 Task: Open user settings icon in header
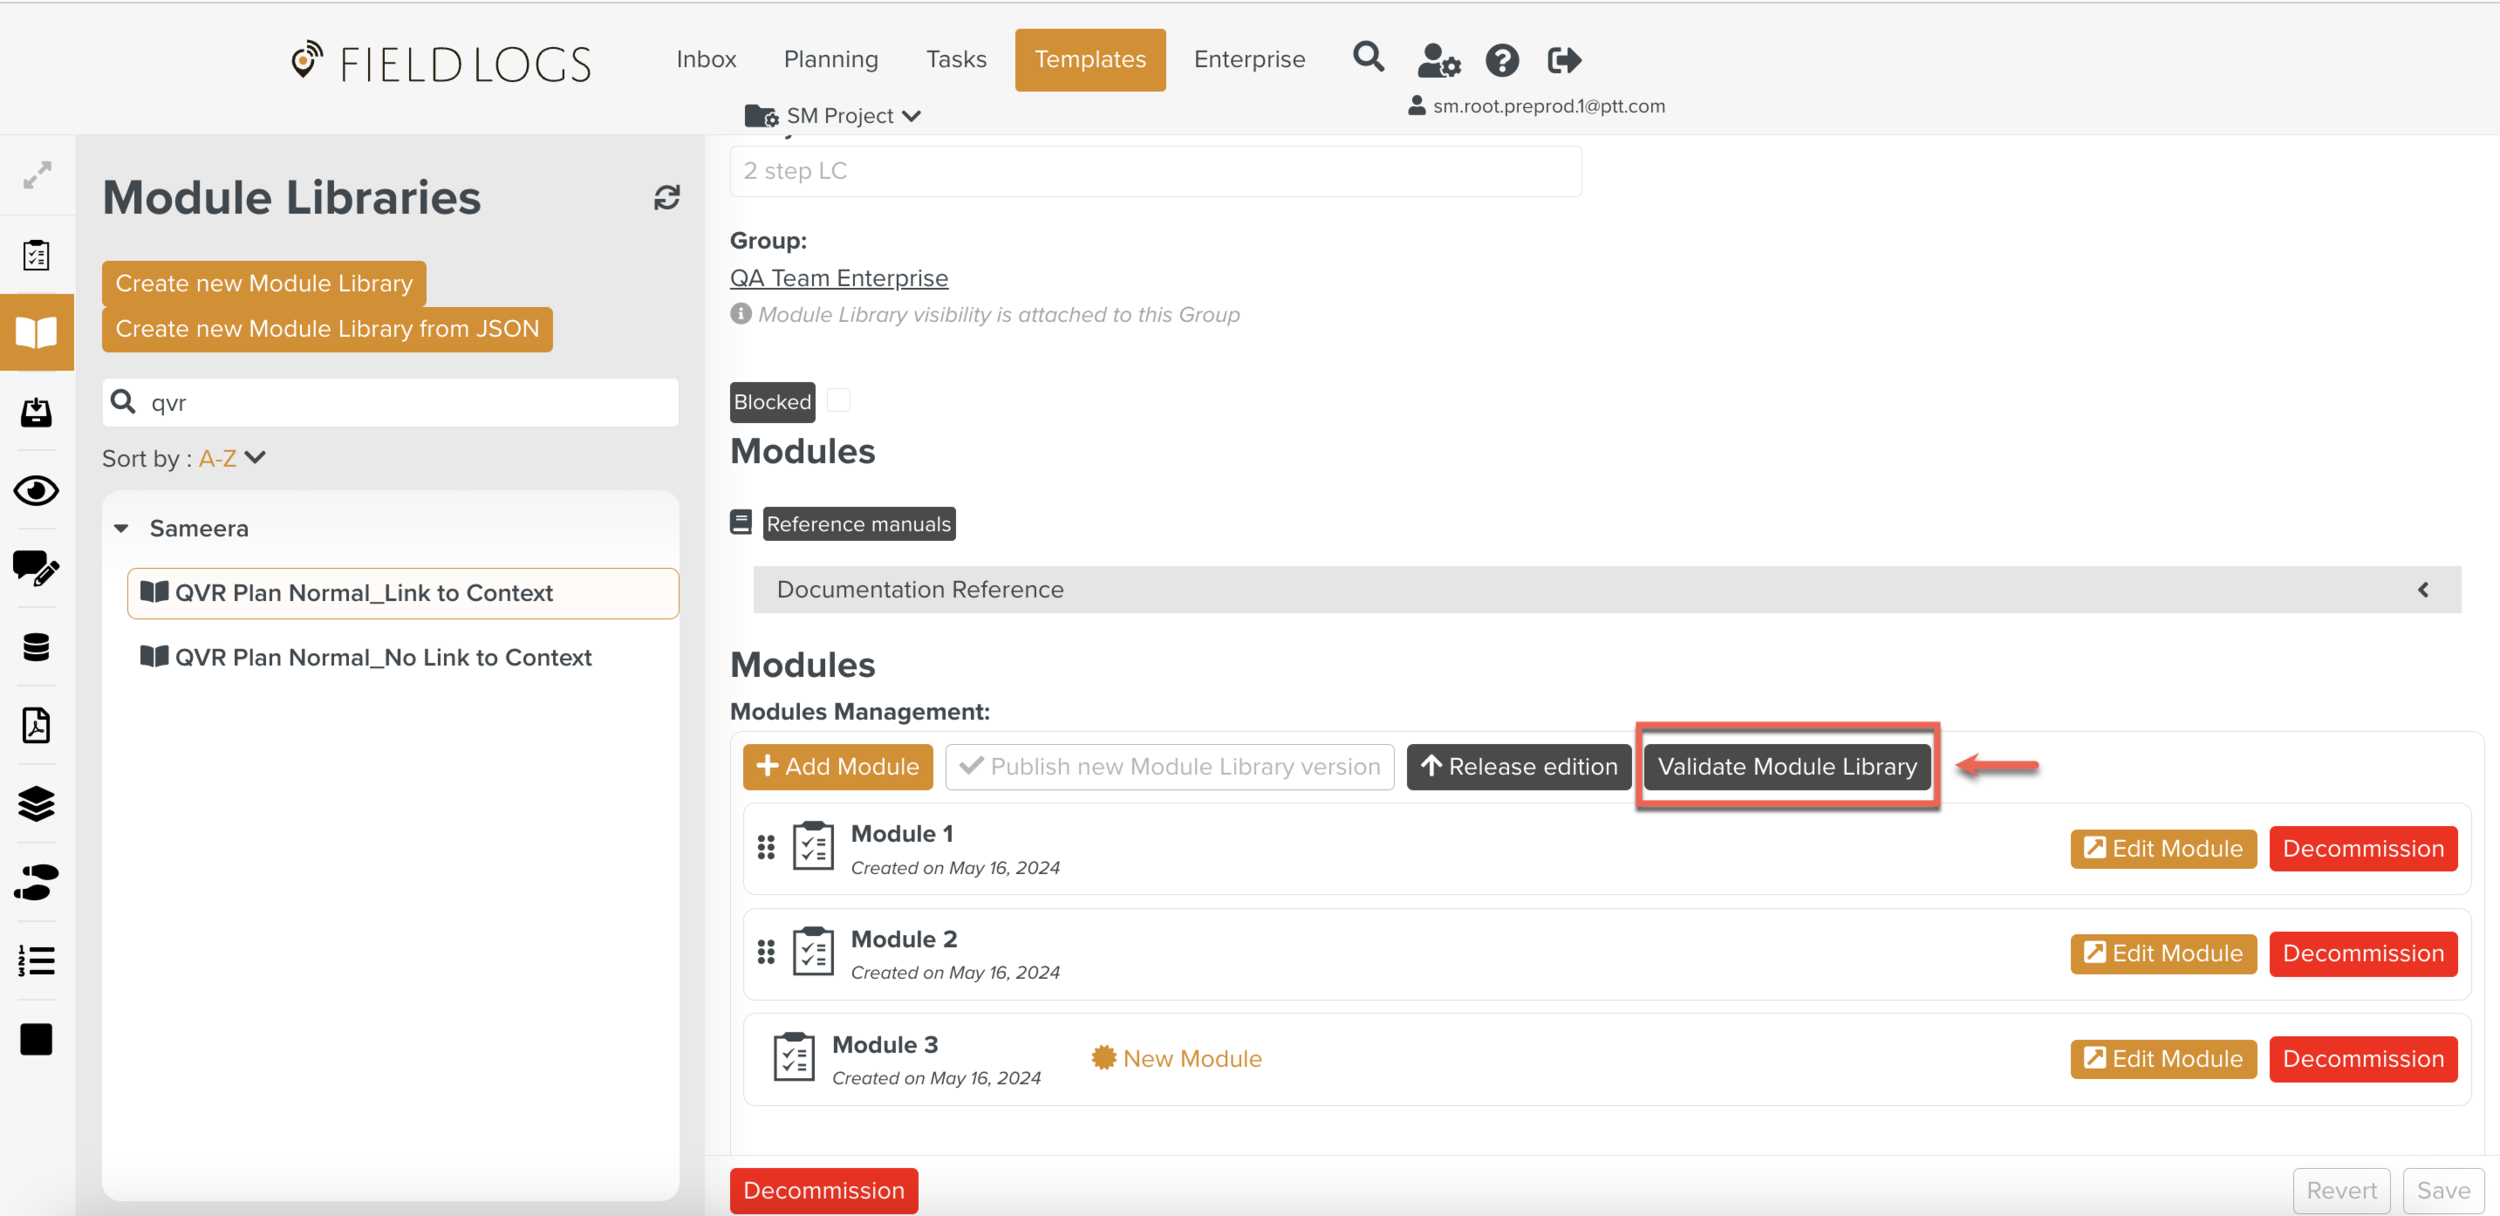(x=1439, y=61)
